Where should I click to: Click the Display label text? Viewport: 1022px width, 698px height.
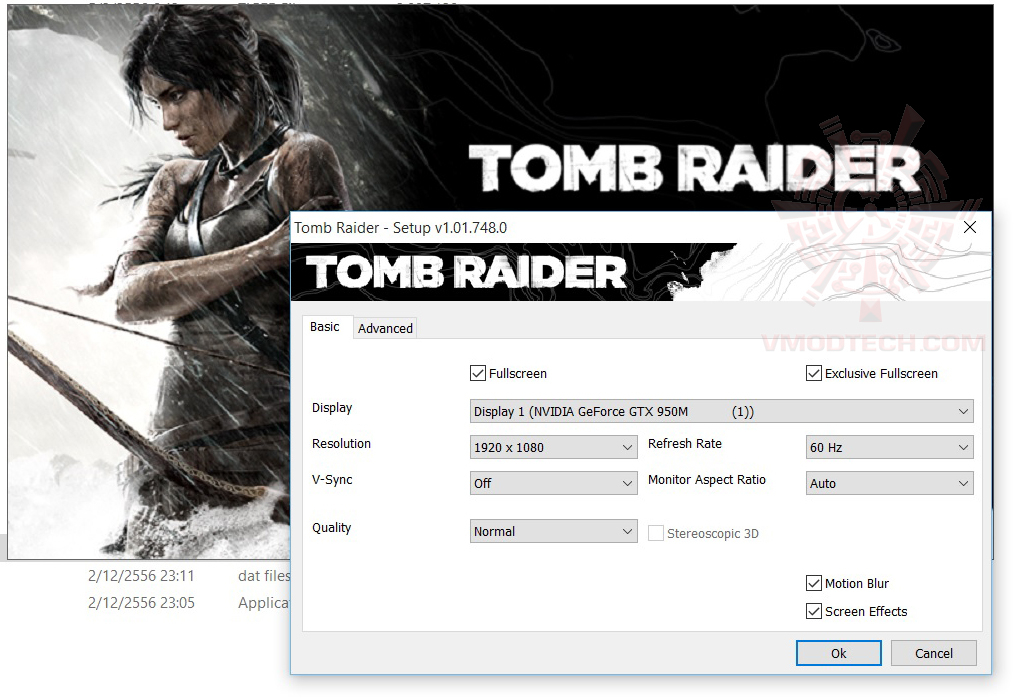coord(332,407)
